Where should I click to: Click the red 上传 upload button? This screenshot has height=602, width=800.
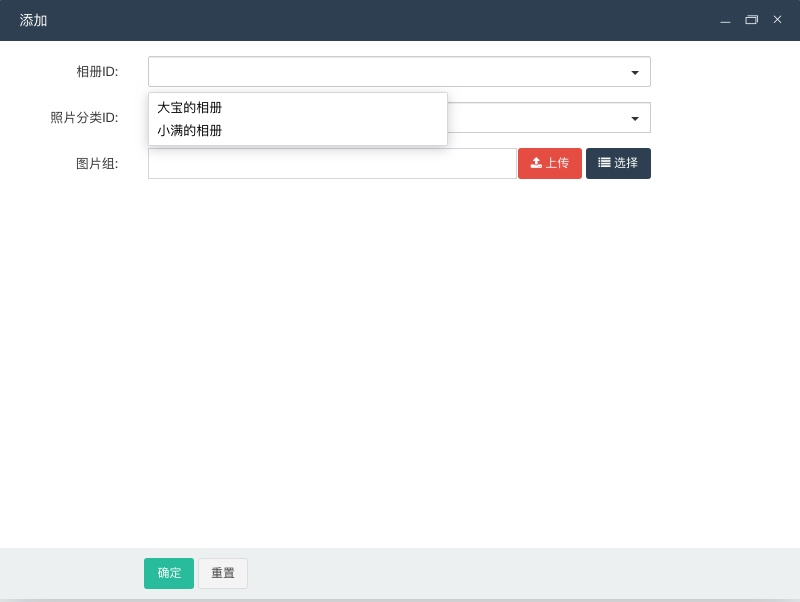click(549, 163)
